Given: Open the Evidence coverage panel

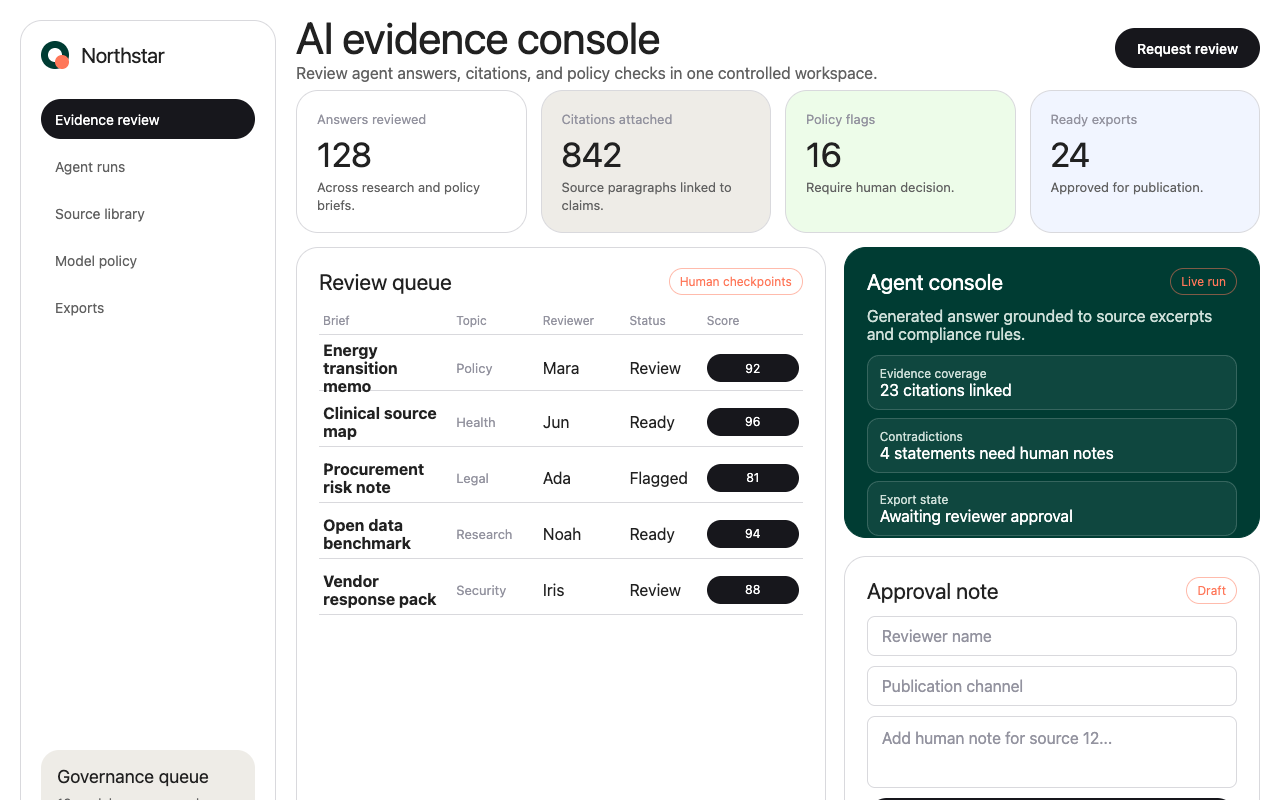Looking at the screenshot, I should click(x=1052, y=382).
